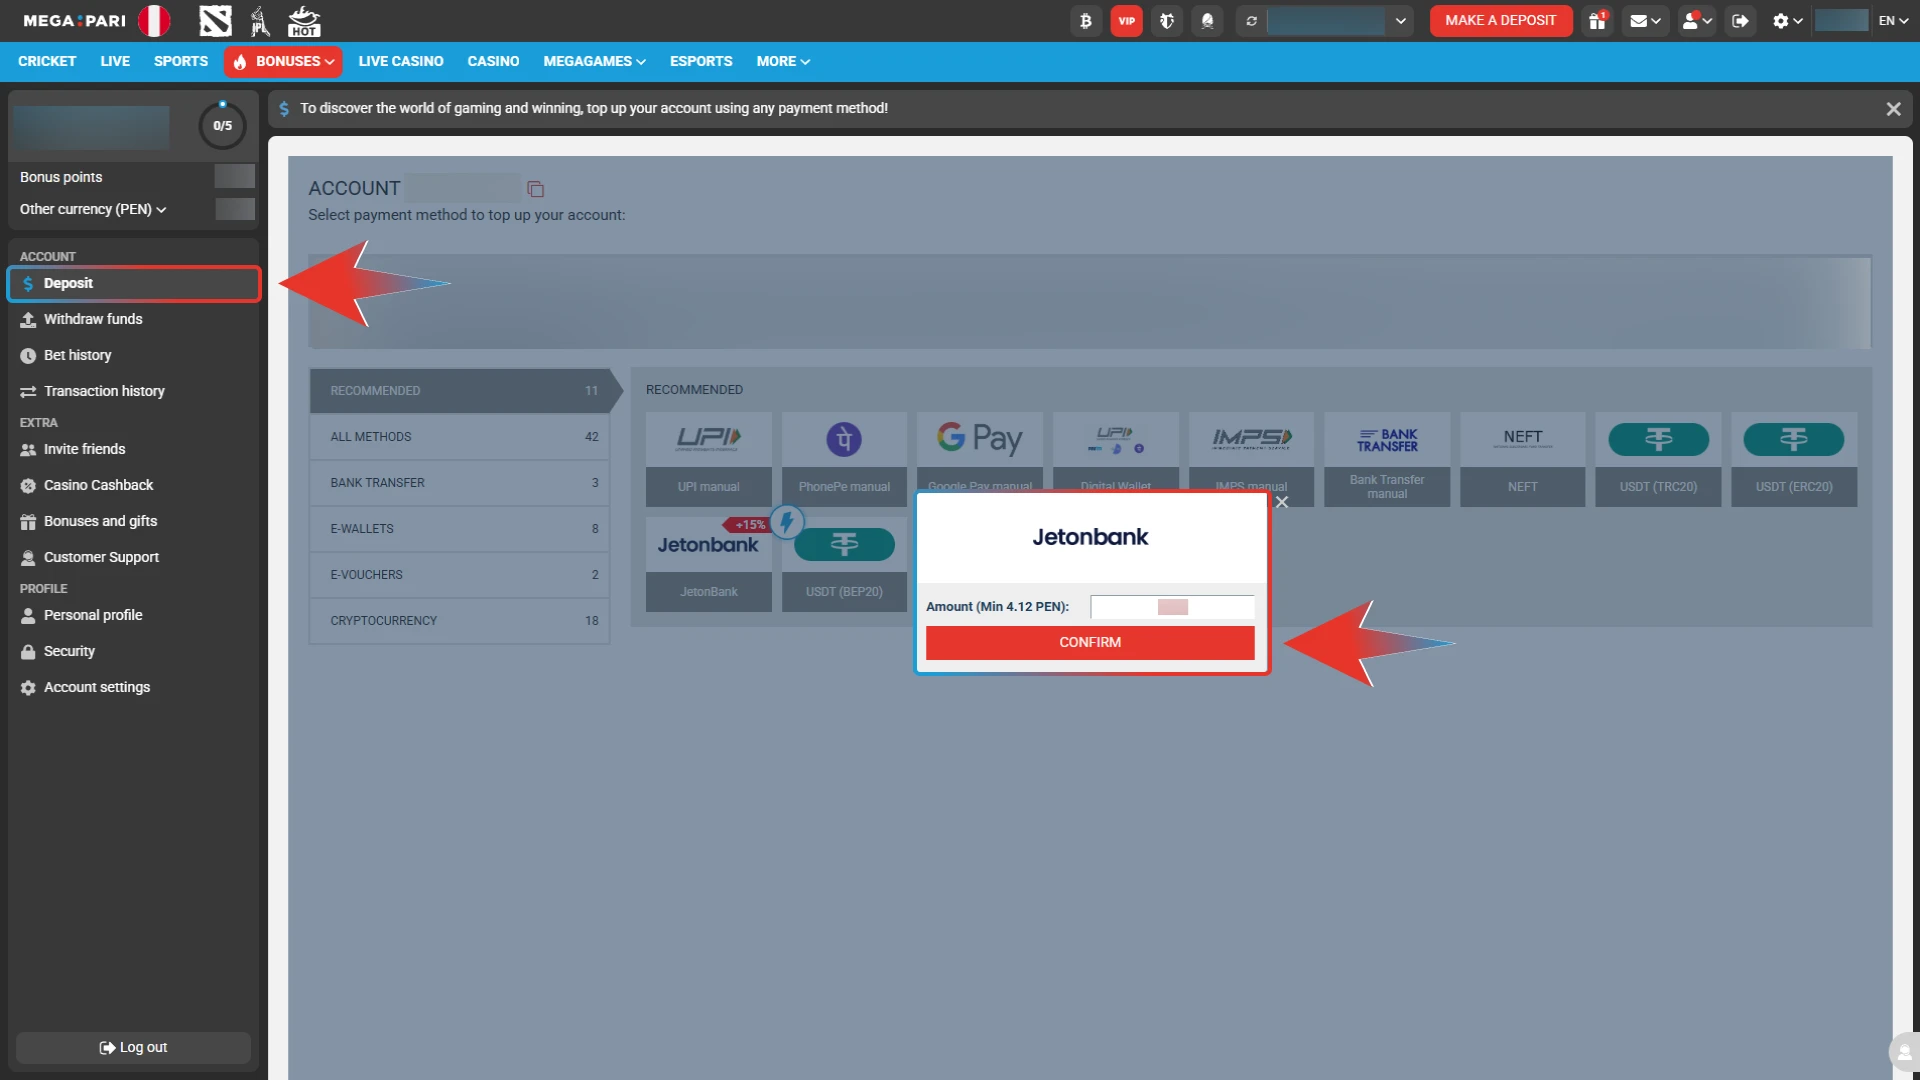Choose IMPS manual payment method
The width and height of the screenshot is (1920, 1080).
point(1251,451)
